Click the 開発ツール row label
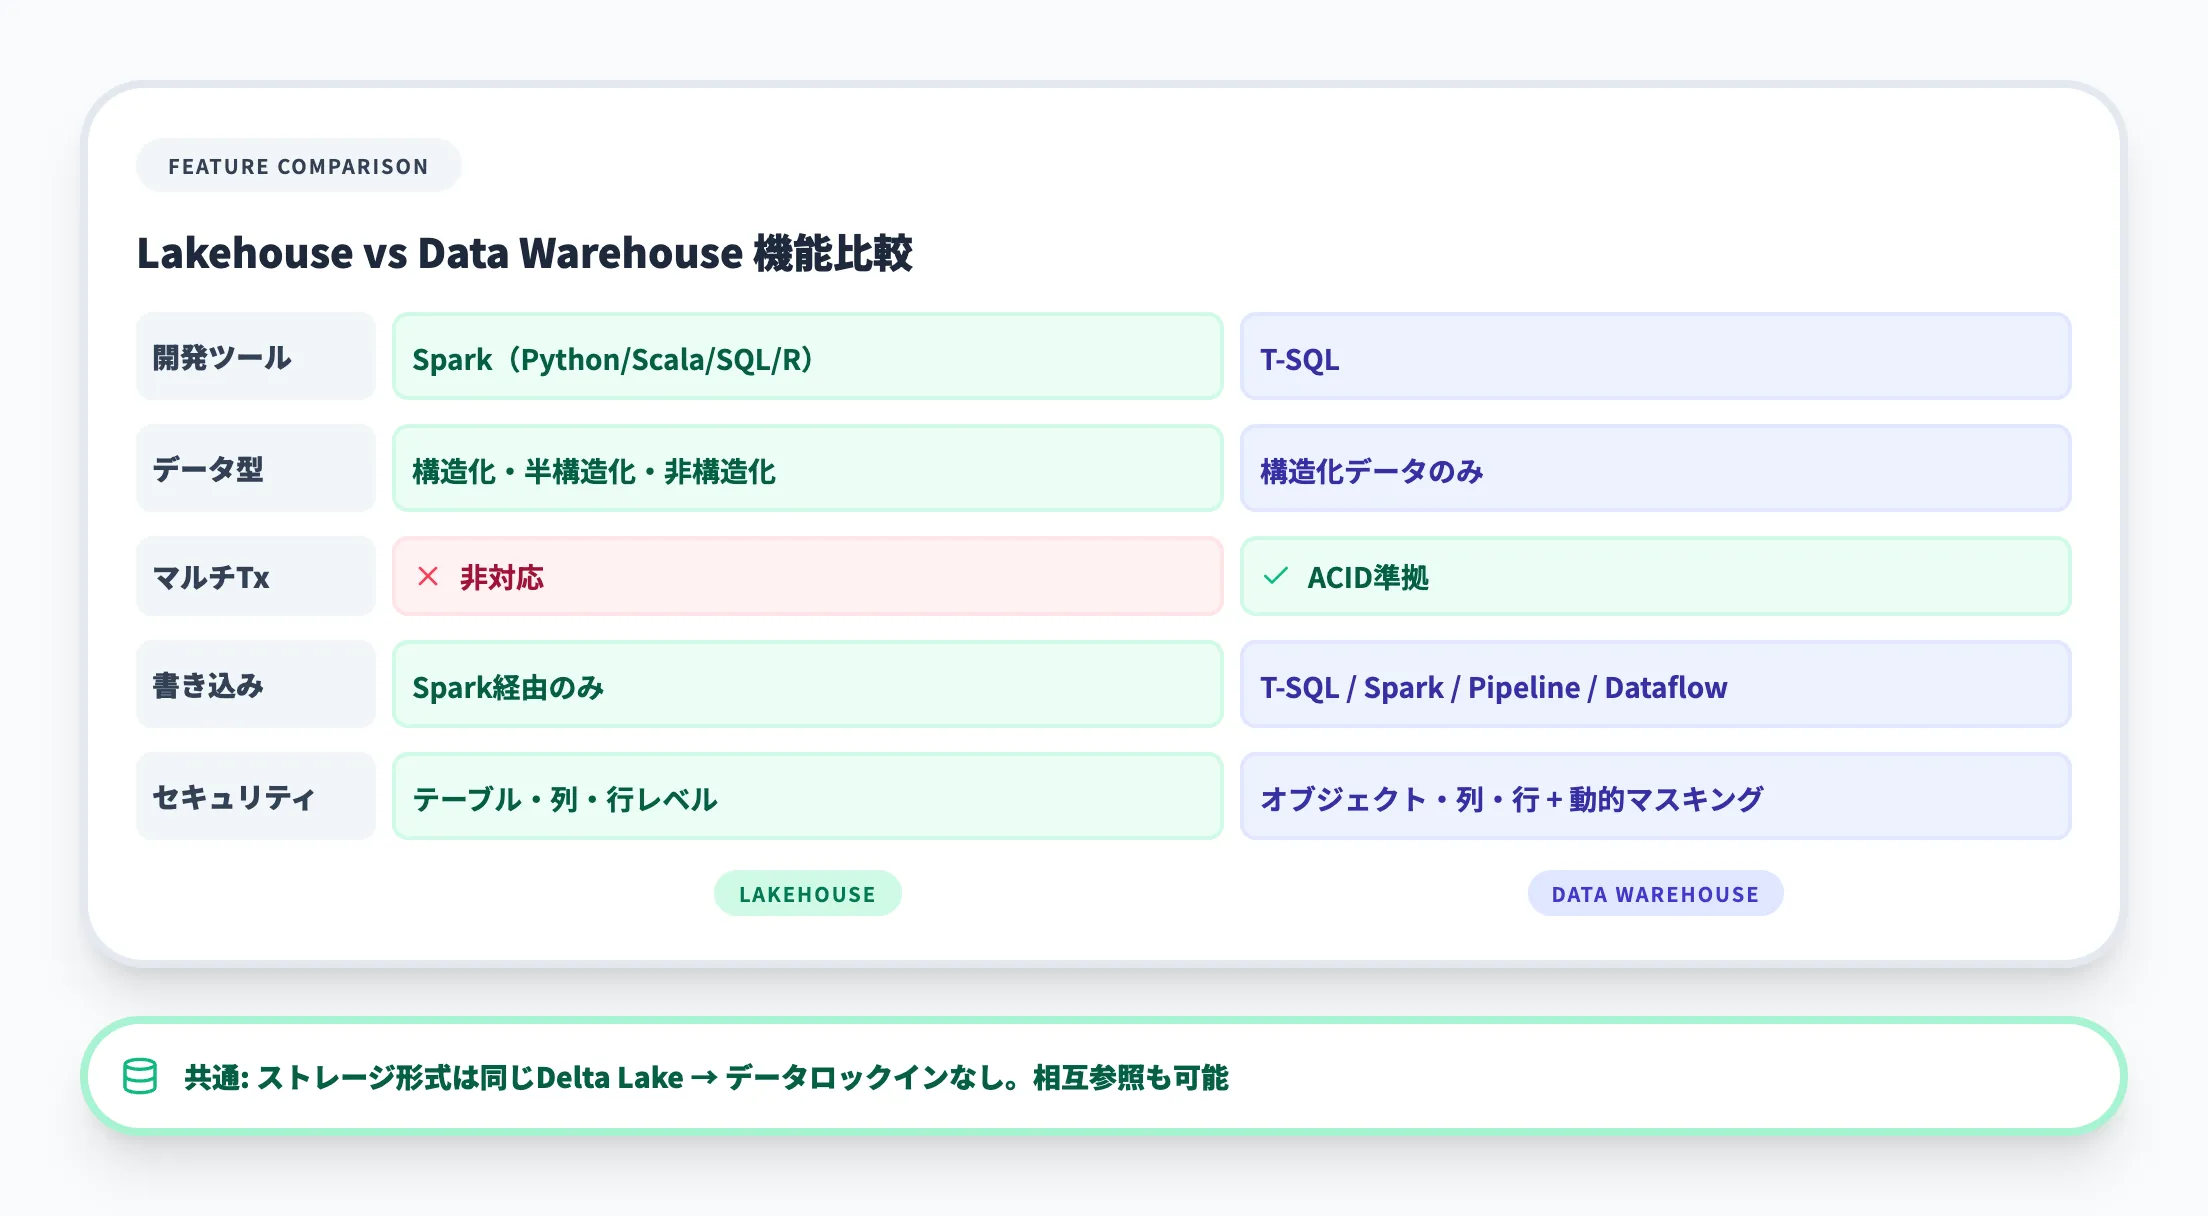This screenshot has height=1216, width=2208. tap(255, 357)
